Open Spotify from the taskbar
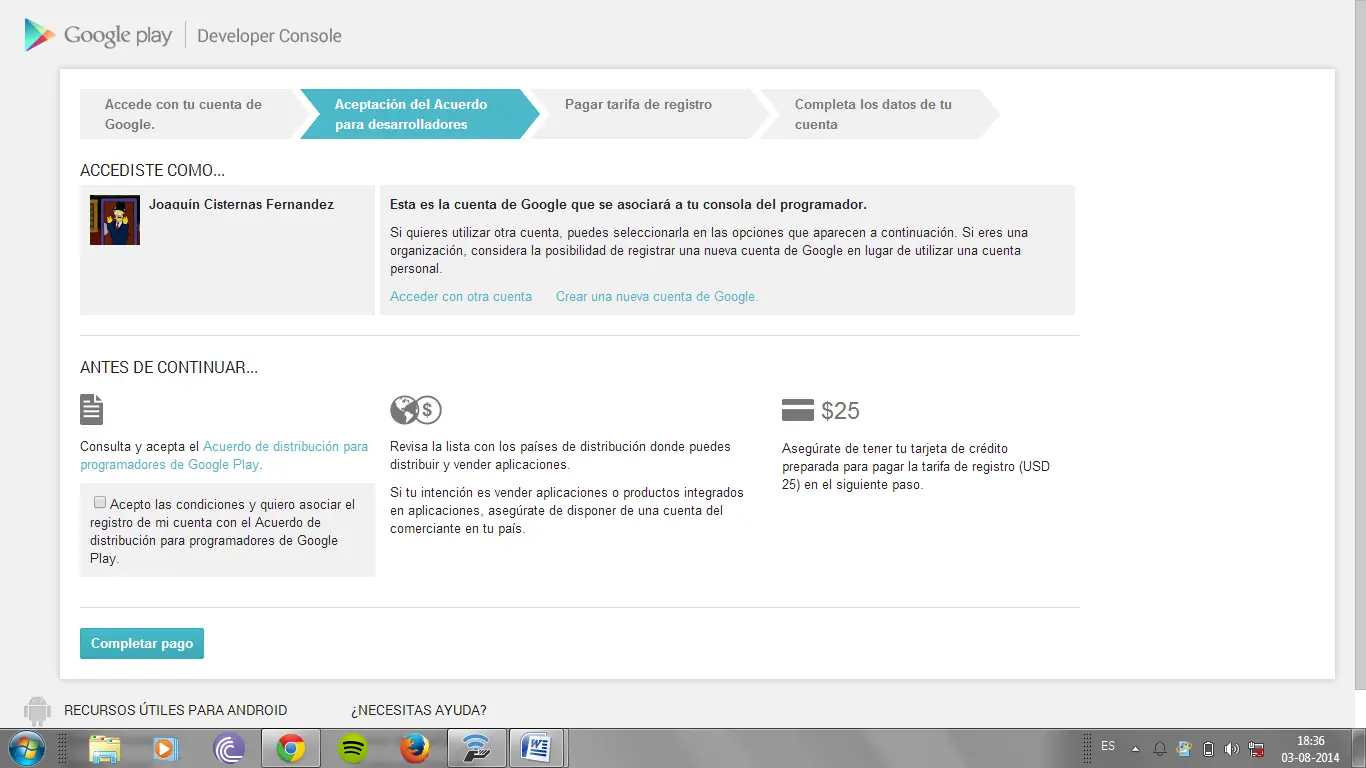1366x768 pixels. 353,748
